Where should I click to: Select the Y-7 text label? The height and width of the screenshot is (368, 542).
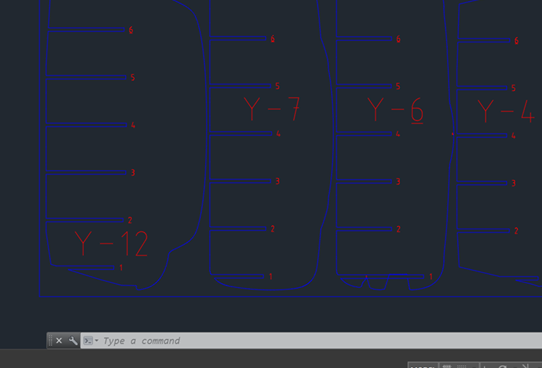(x=272, y=109)
